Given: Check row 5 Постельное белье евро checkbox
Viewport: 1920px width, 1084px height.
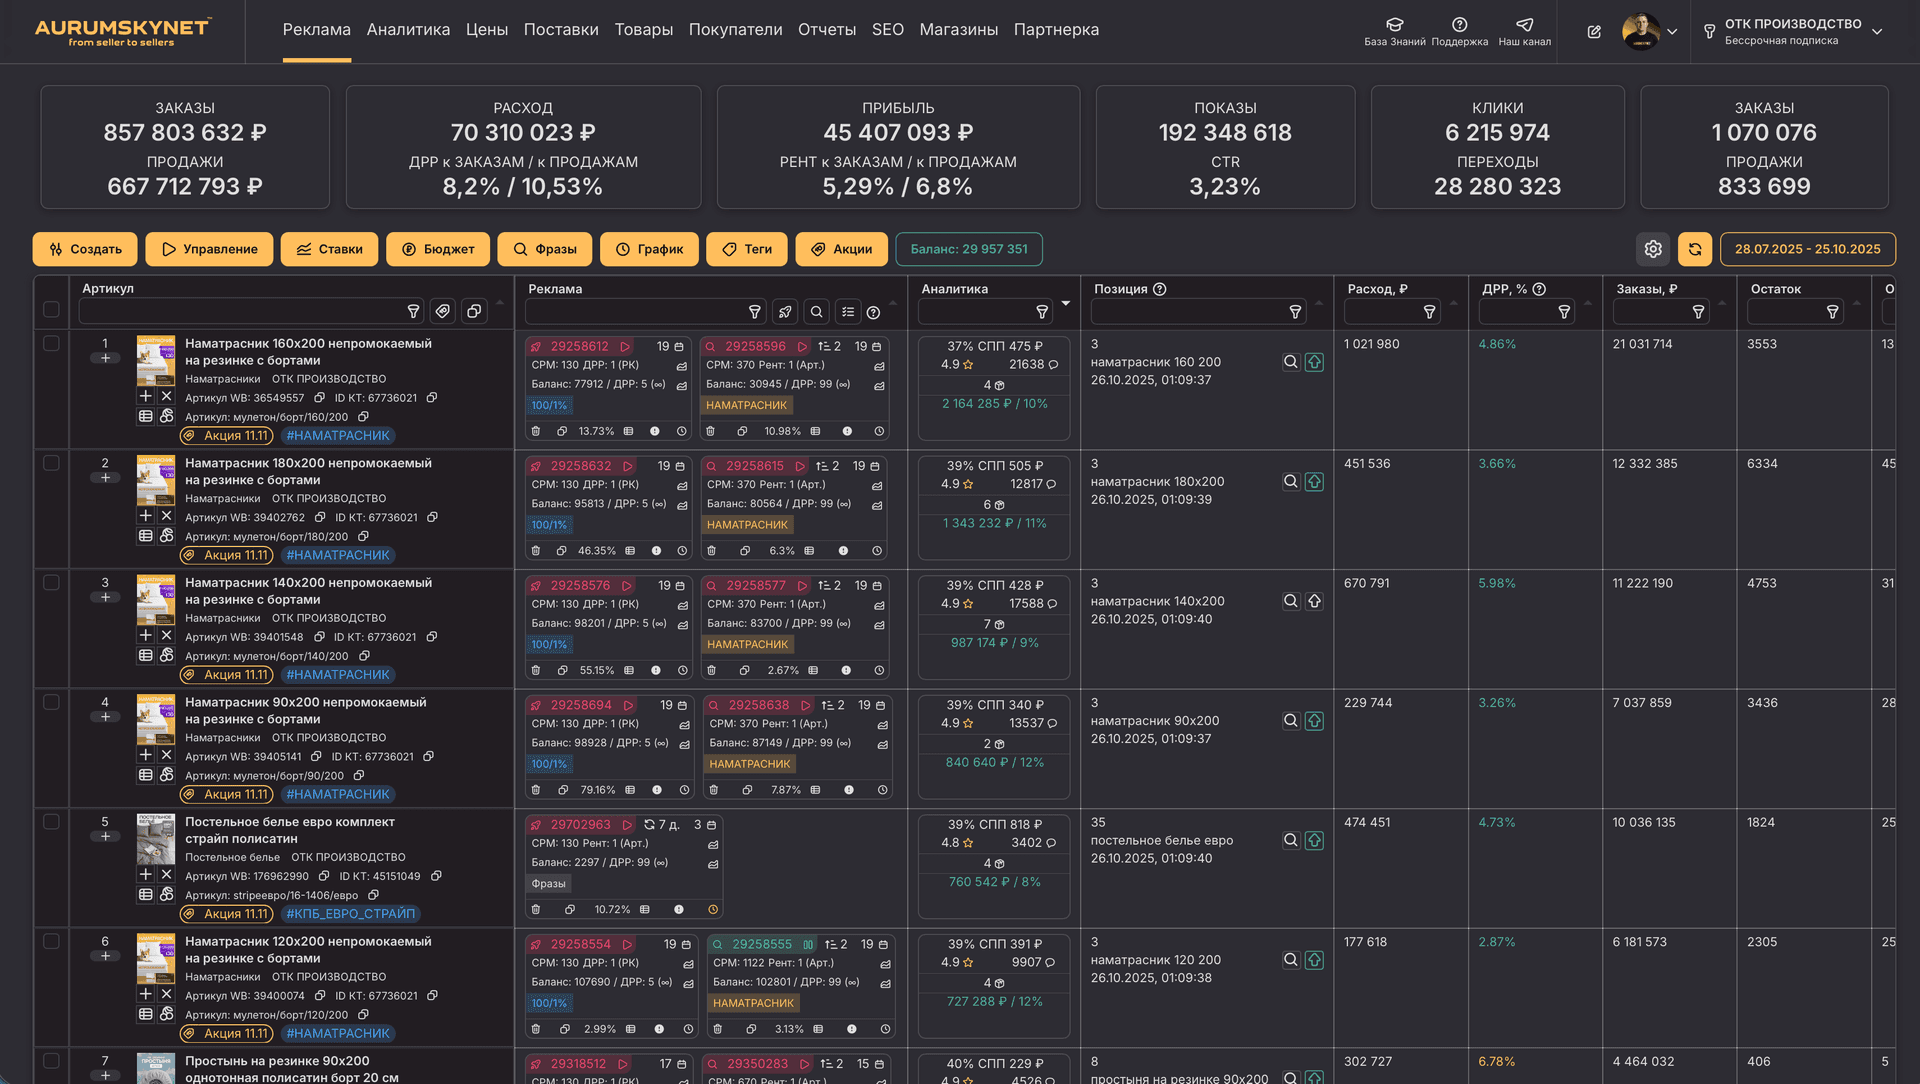Looking at the screenshot, I should pos(51,822).
